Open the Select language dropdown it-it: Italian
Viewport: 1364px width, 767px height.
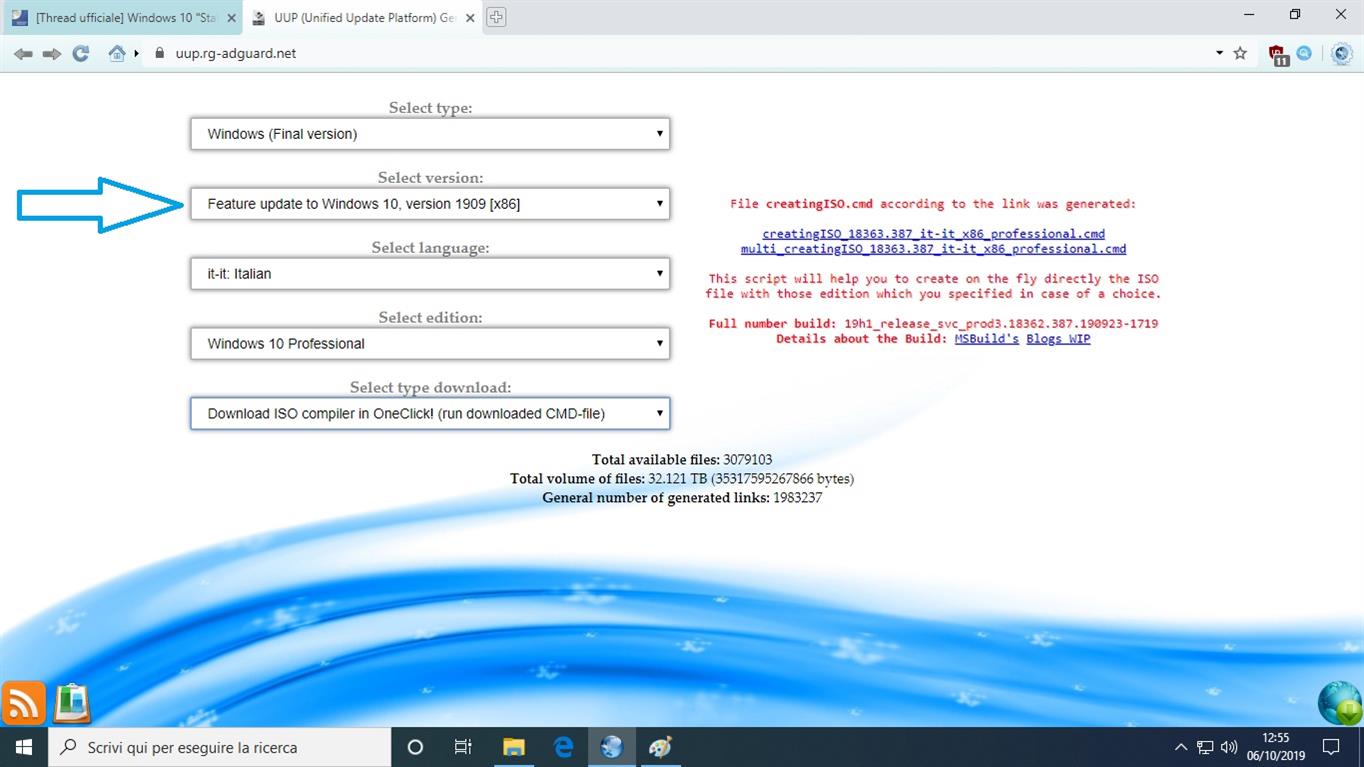click(x=430, y=274)
